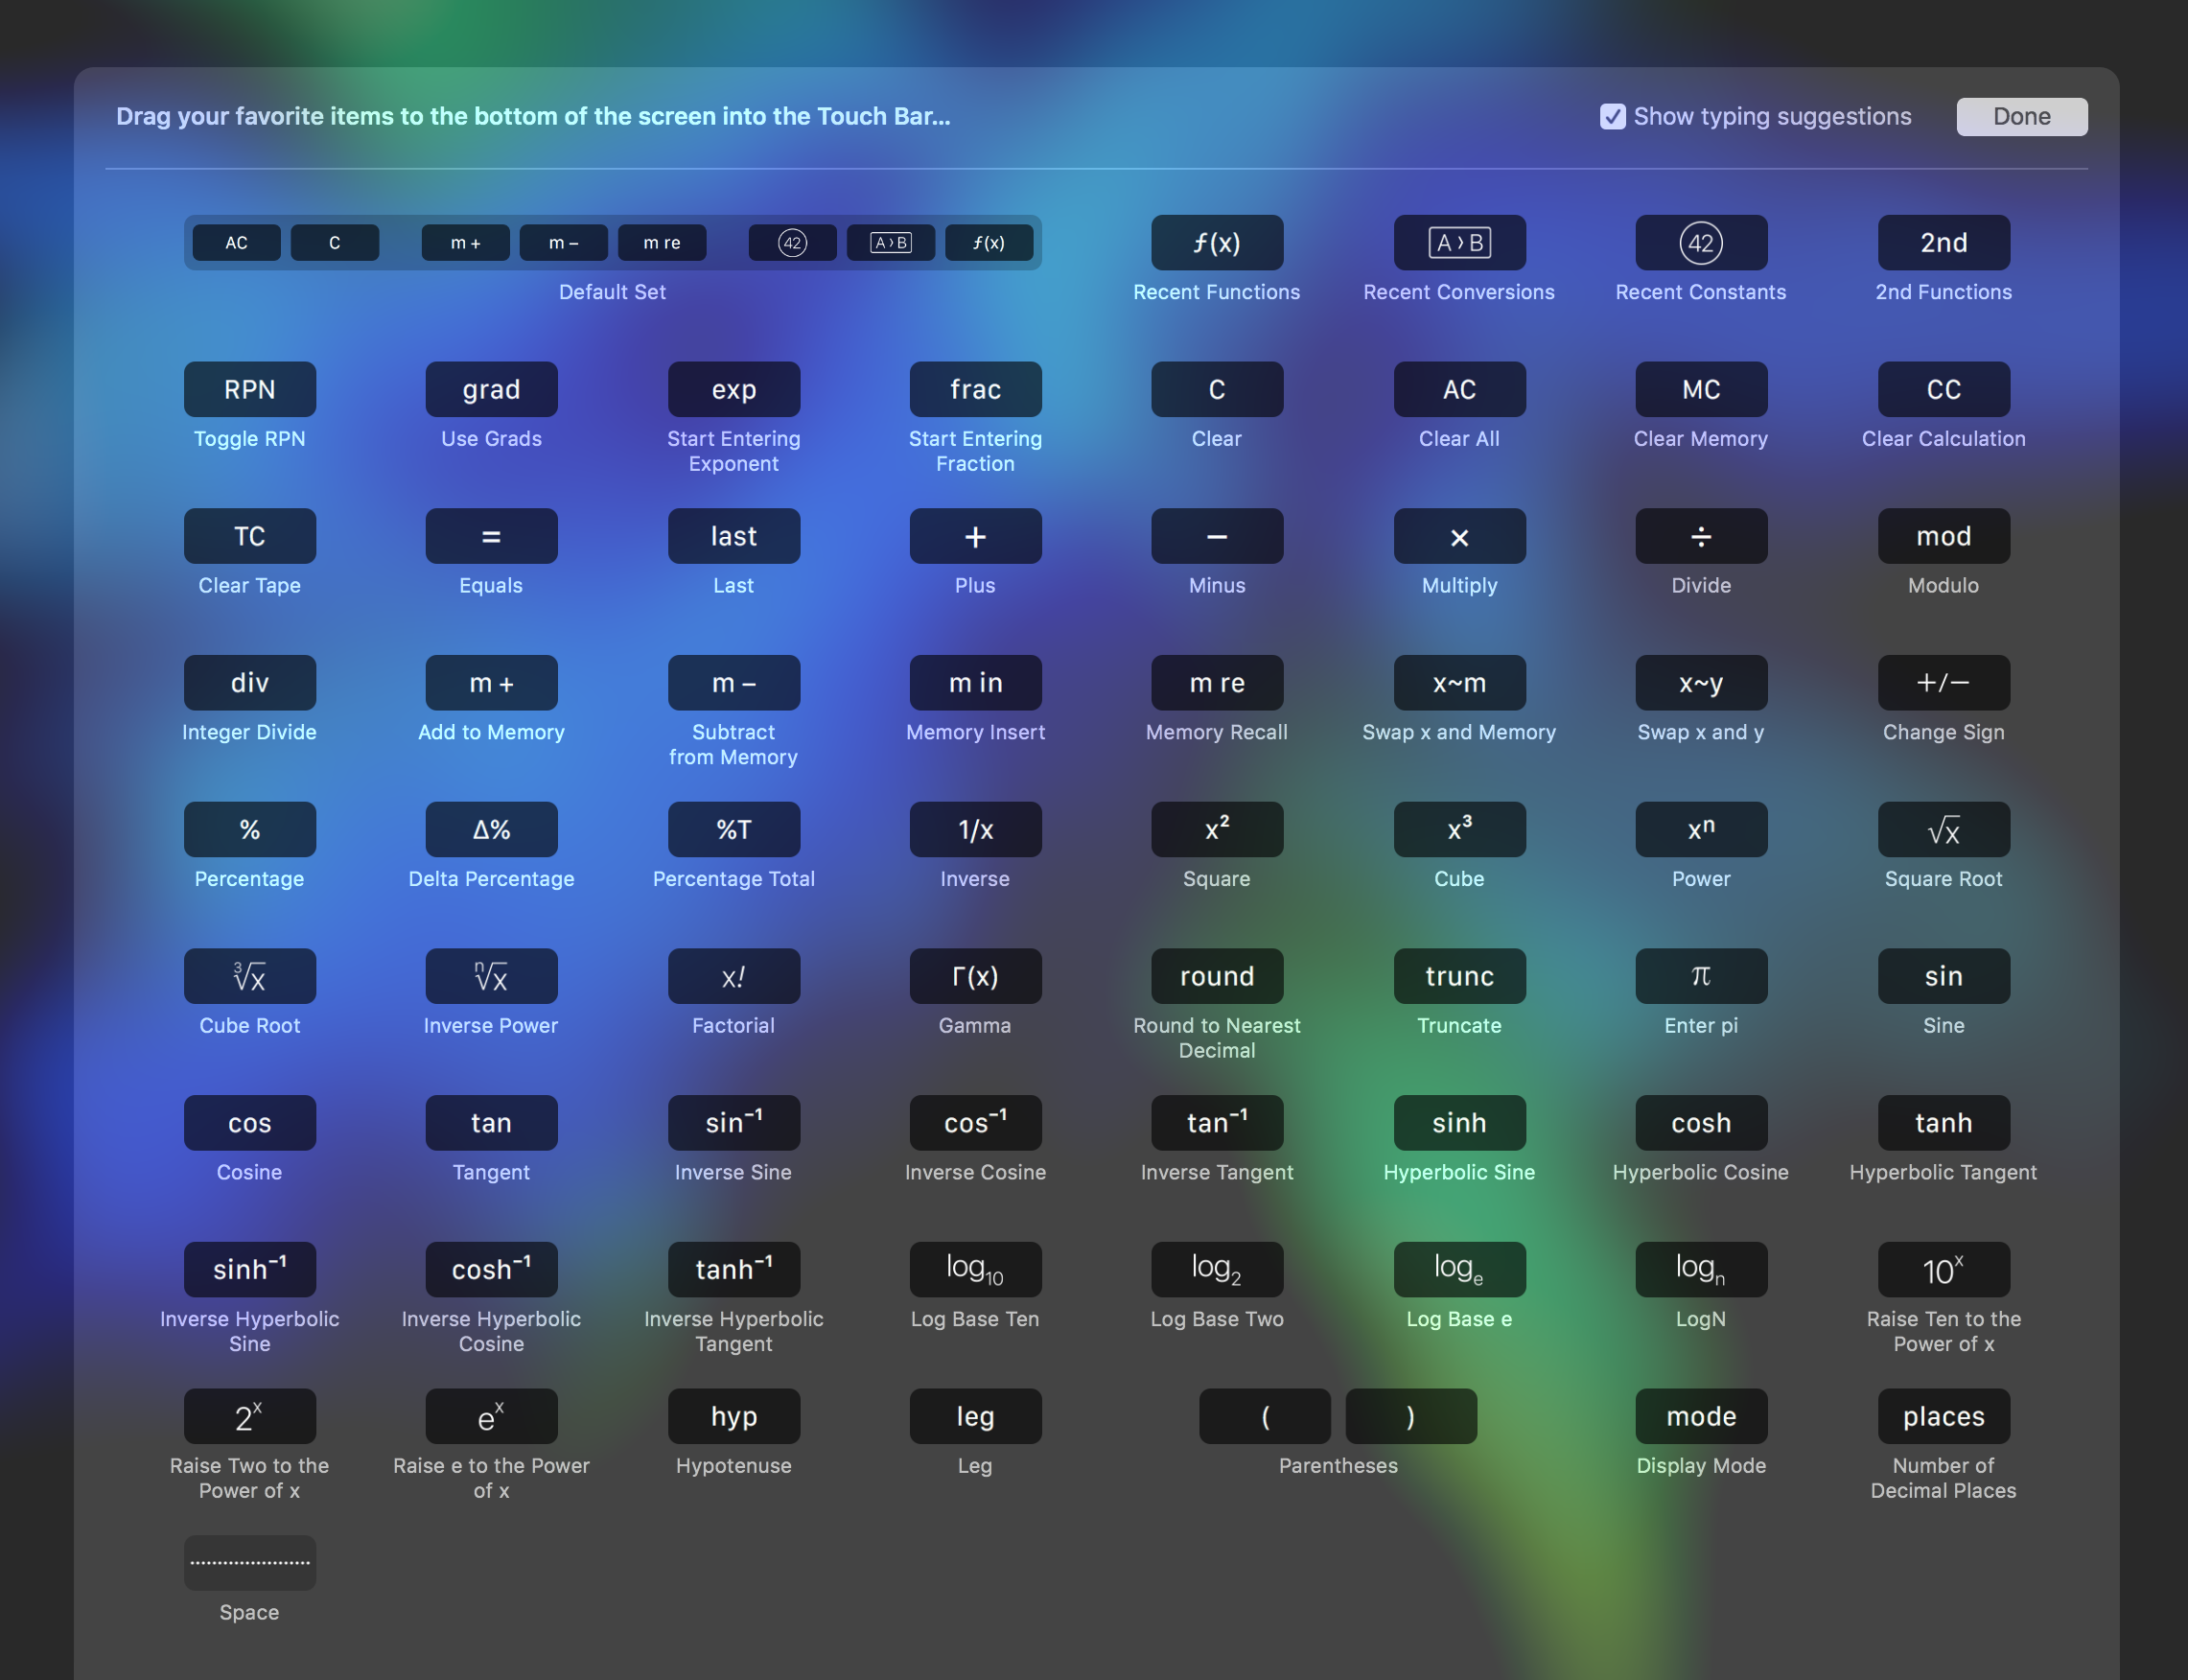This screenshot has height=1680, width=2188.
Task: Select the tan Tangent item
Action: [x=491, y=1123]
